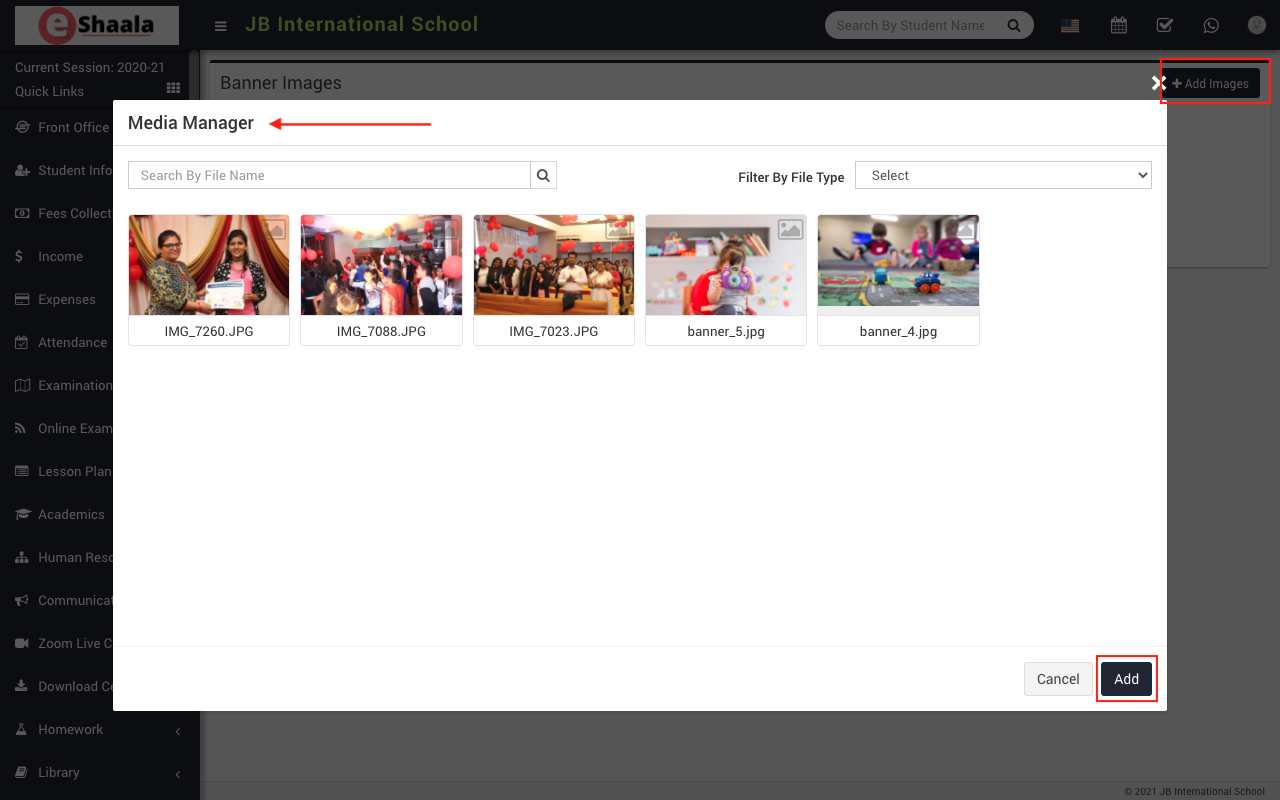Expand the Library sidebar menu
Screen dimensions: 1280x800
pyautogui.click(x=58, y=772)
